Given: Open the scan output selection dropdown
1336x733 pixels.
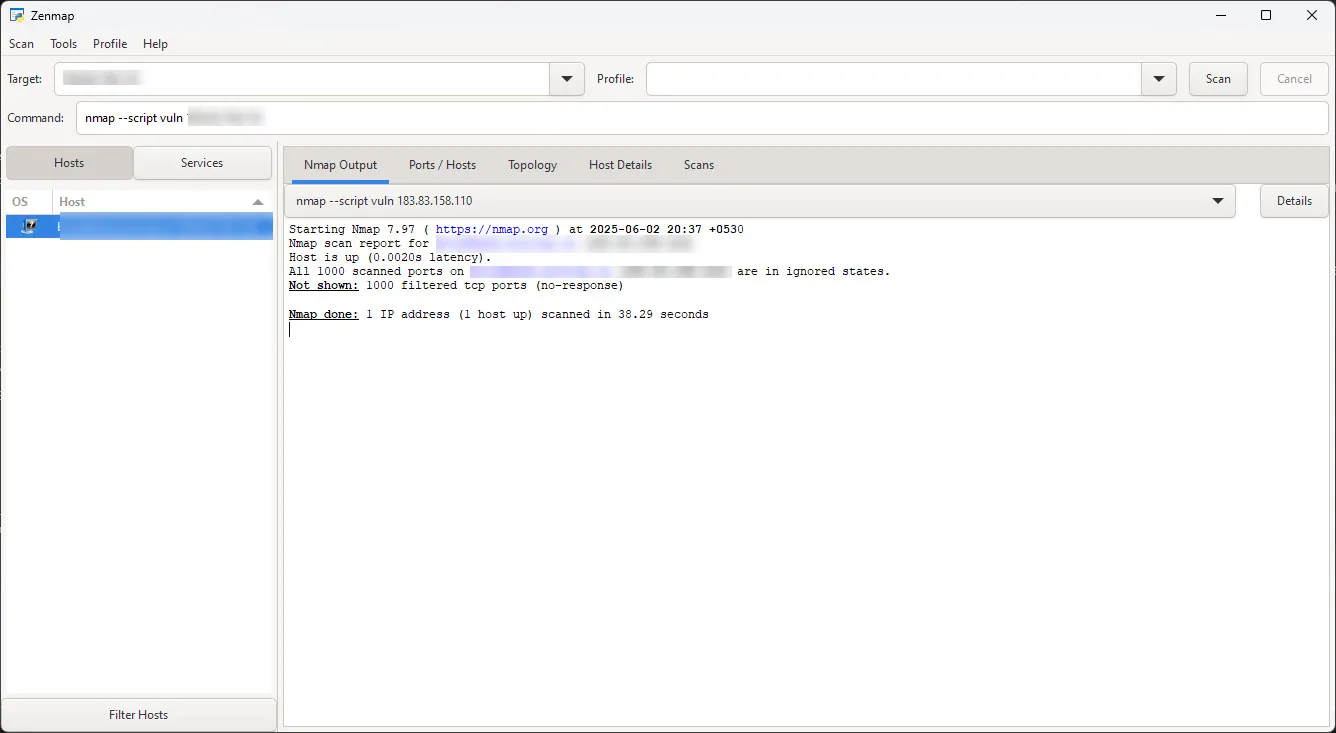Looking at the screenshot, I should click(1217, 201).
